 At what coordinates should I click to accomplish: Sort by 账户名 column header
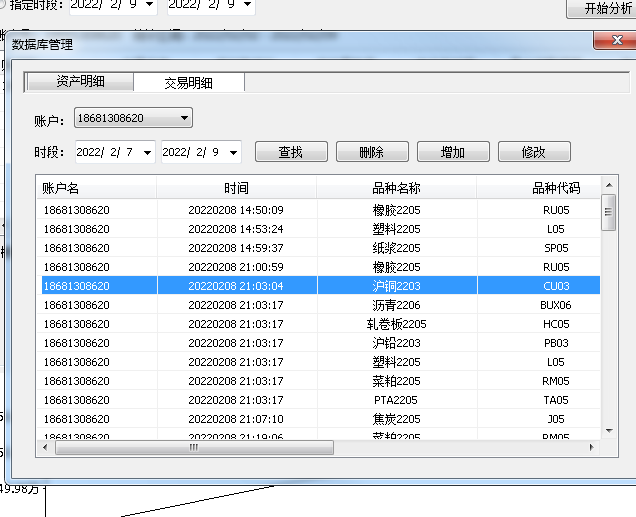click(x=96, y=188)
